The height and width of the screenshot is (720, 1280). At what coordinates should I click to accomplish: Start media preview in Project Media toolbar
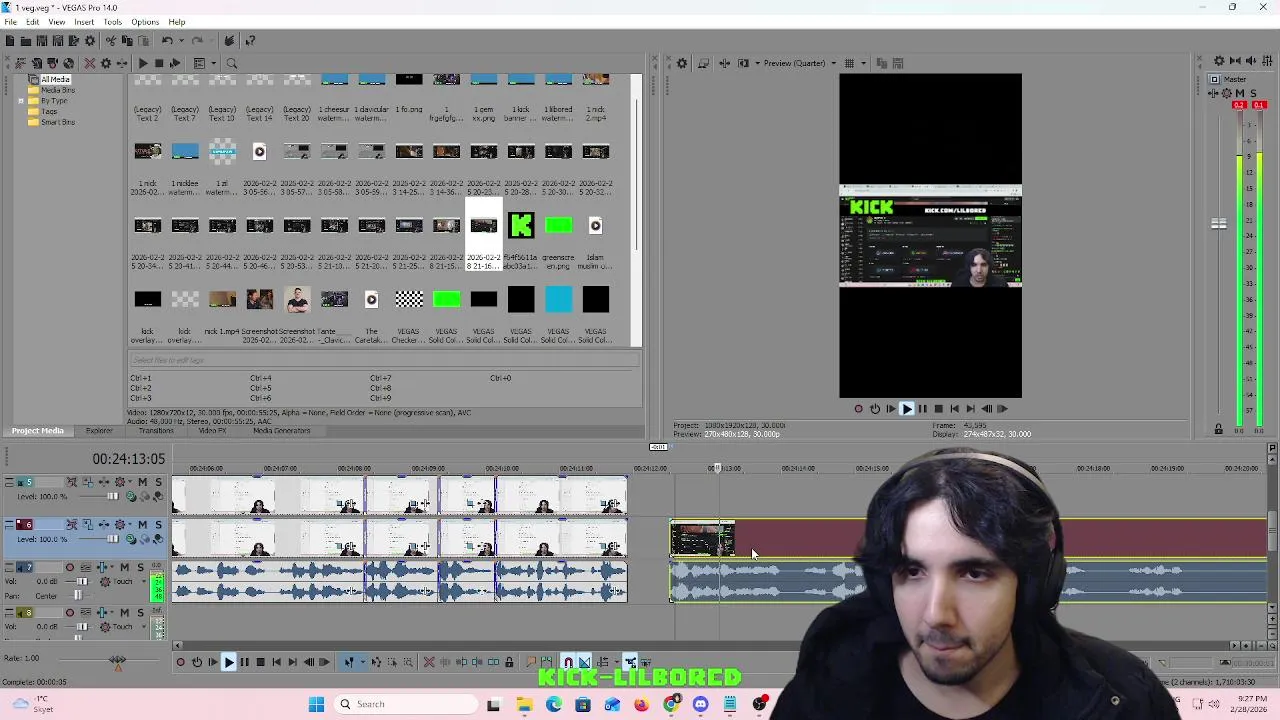[x=143, y=63]
